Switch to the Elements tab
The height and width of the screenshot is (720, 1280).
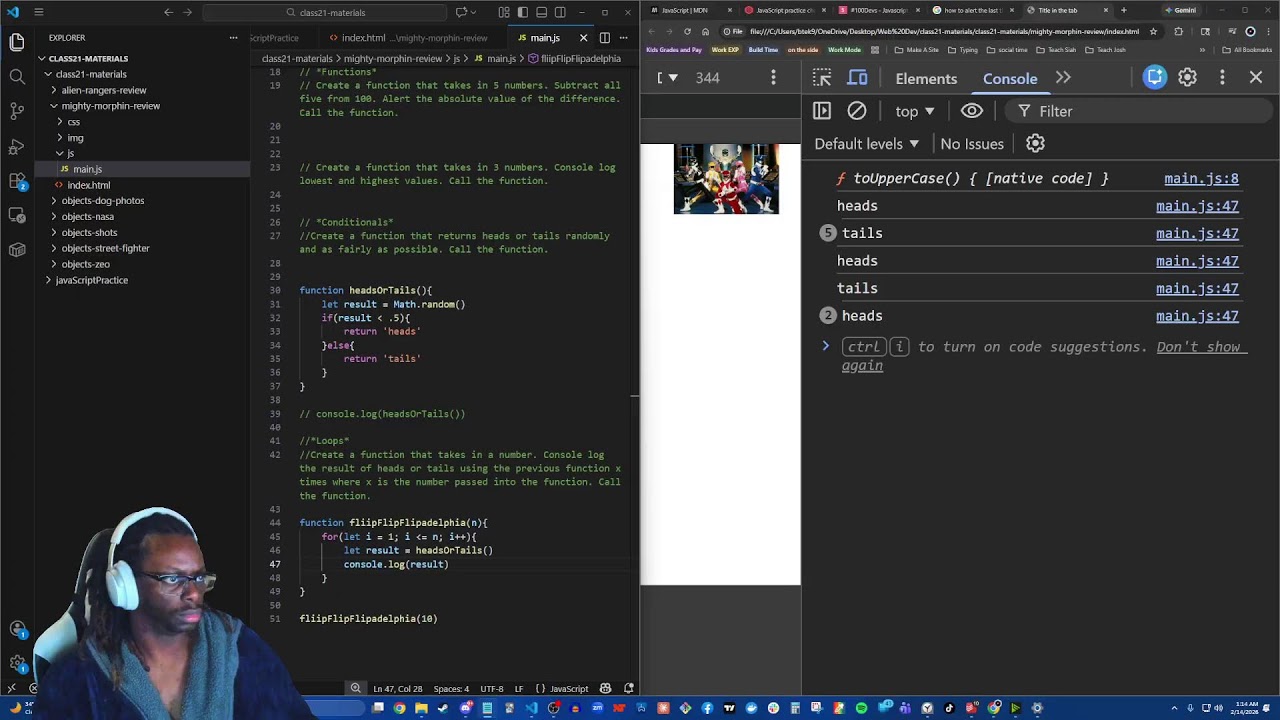click(926, 78)
